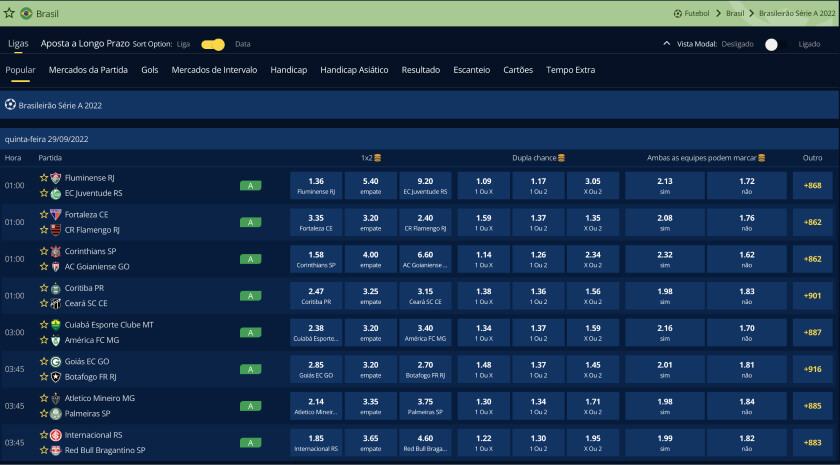Screen dimensions: 840x465
Task: Favorite Ceará SC CE with its star
Action: click(44, 303)
